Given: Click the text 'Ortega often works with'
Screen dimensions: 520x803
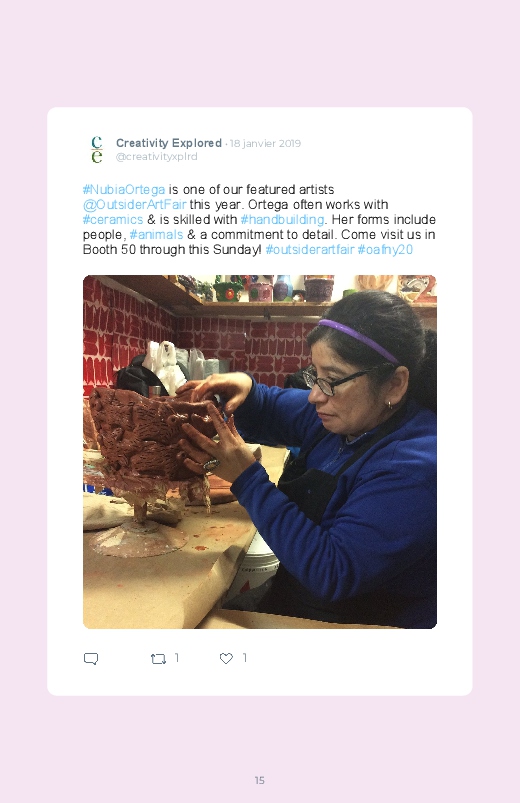Looking at the screenshot, I should point(318,204).
